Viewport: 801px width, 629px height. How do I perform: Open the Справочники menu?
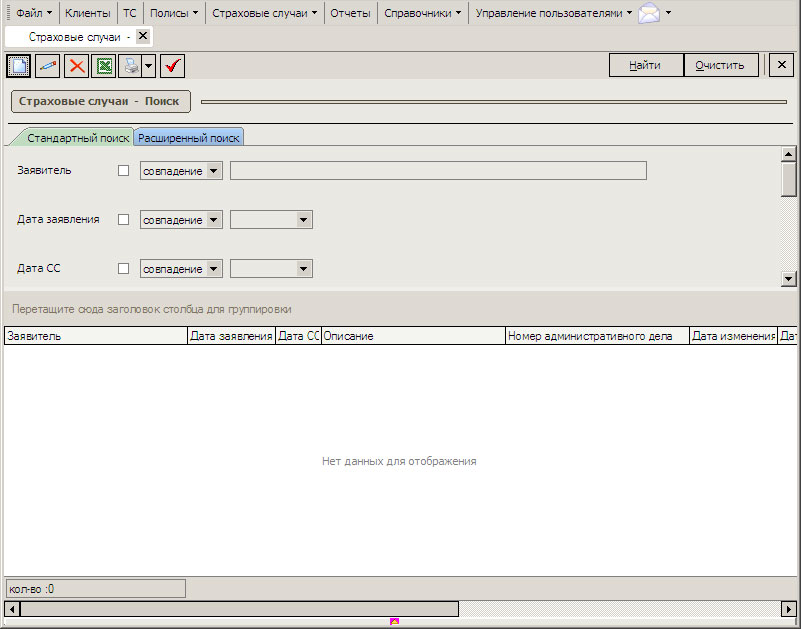pyautogui.click(x=424, y=14)
